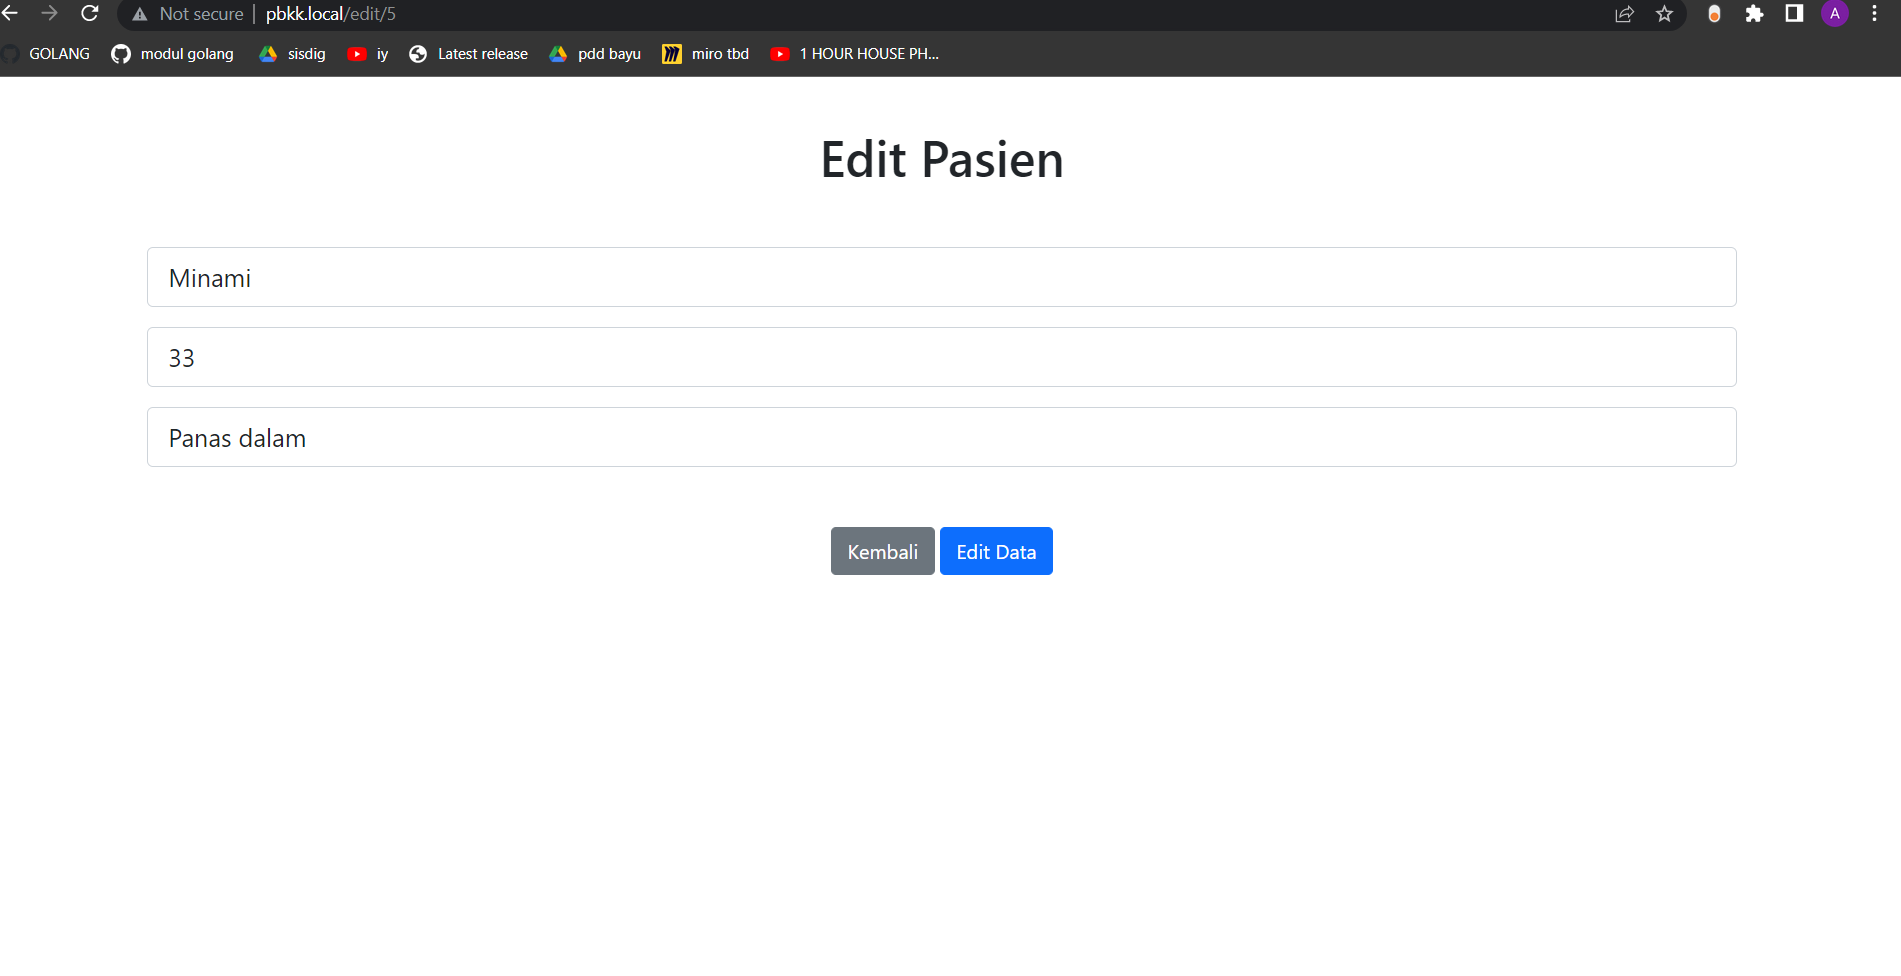Viewport: 1901px width, 976px height.
Task: Open the share icon in the address bar
Action: coord(1623,15)
